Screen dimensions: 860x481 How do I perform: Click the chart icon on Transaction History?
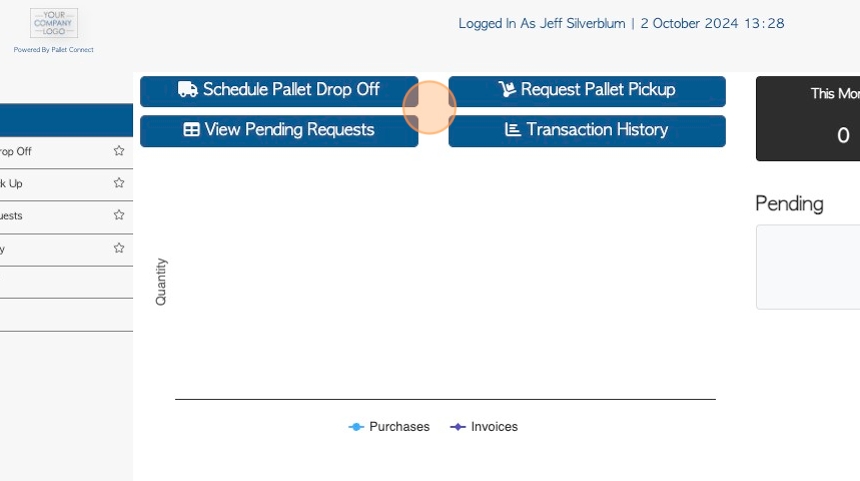coord(512,129)
